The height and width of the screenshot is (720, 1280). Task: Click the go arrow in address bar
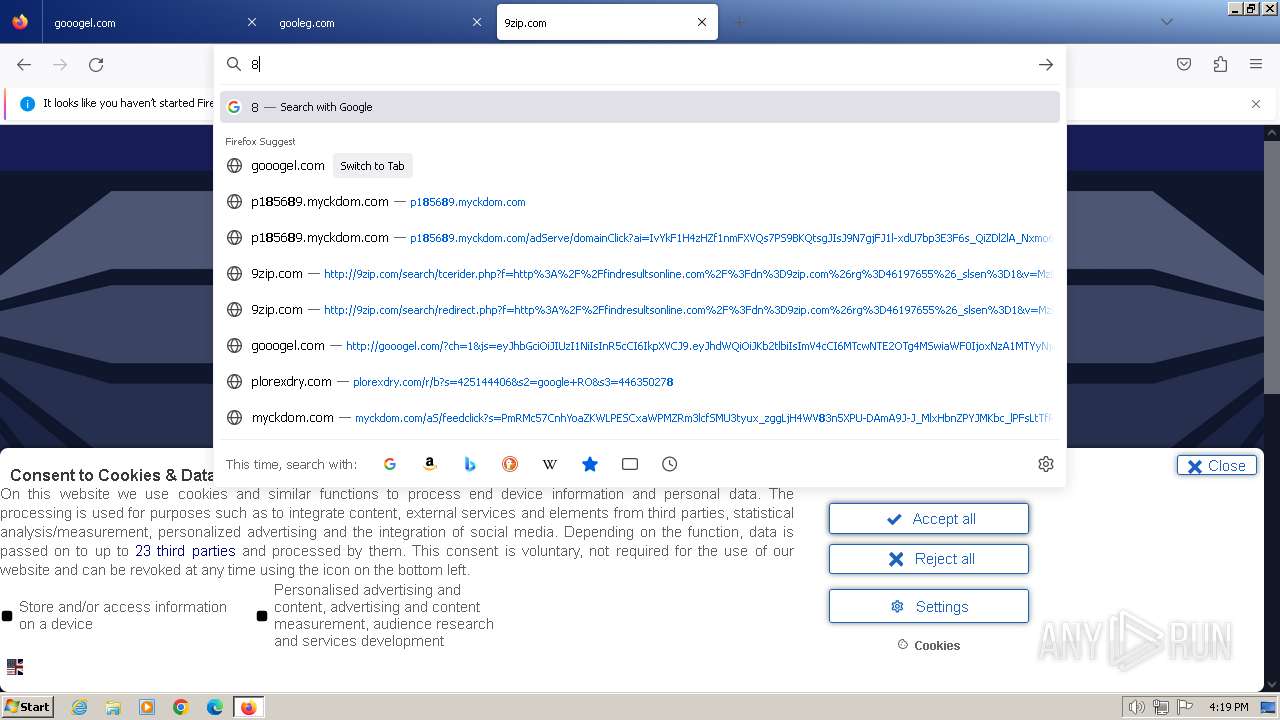(x=1046, y=64)
